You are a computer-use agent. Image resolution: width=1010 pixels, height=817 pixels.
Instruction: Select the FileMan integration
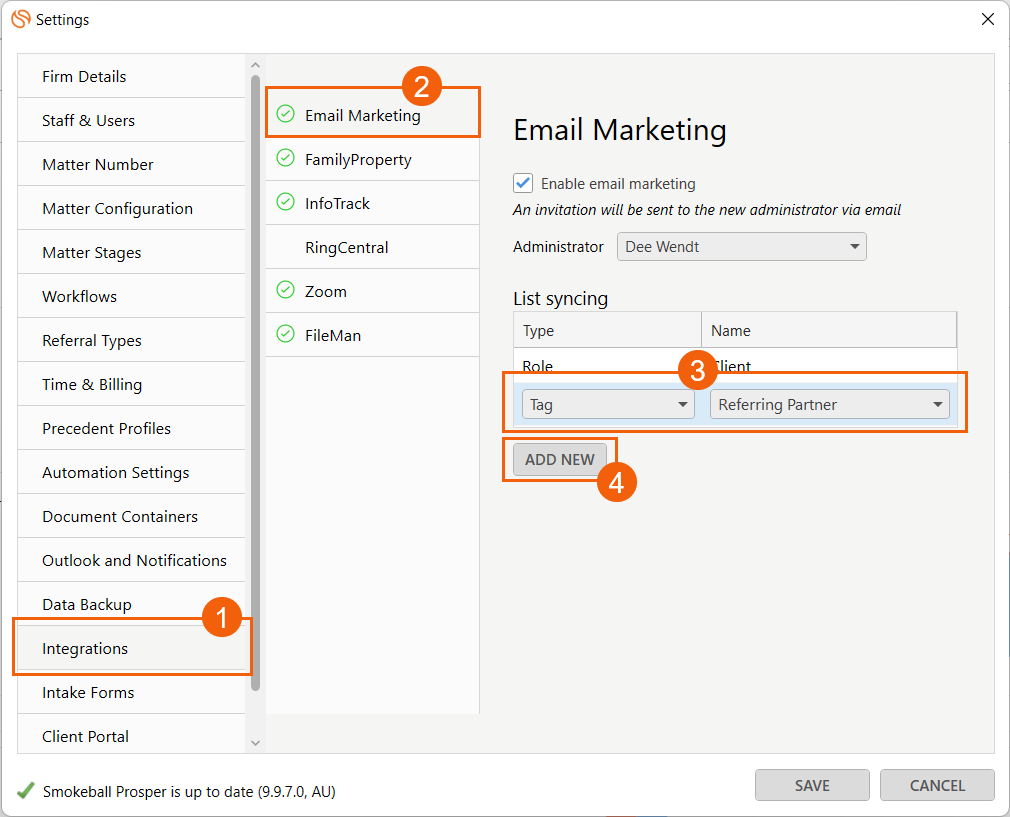point(372,335)
